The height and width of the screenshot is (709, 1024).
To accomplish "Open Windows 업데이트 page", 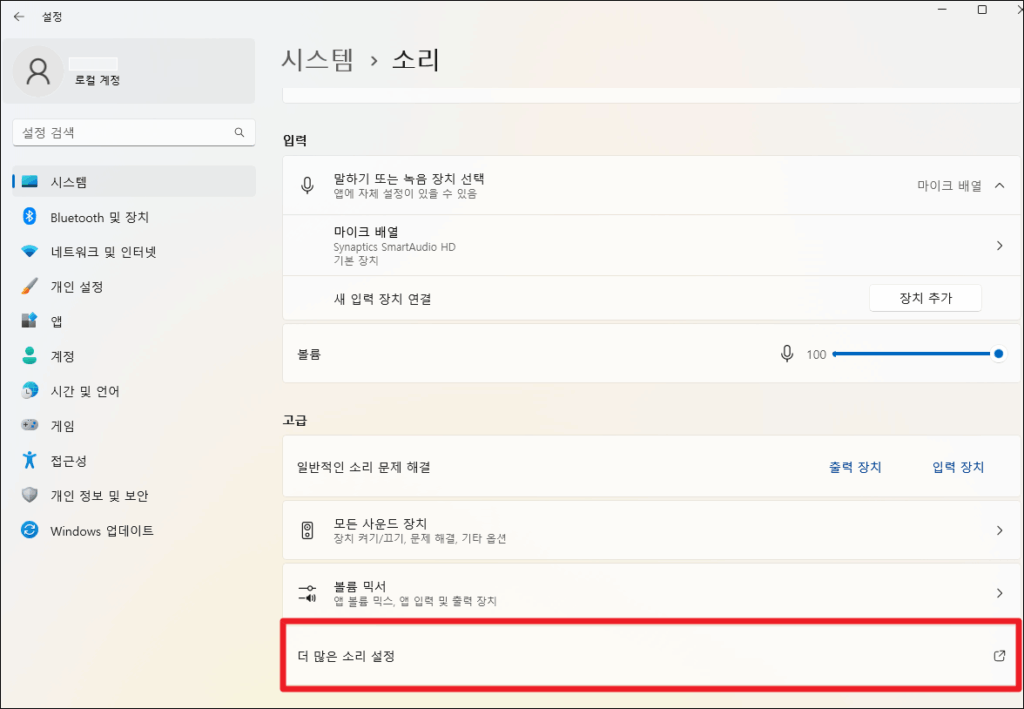I will [x=134, y=530].
